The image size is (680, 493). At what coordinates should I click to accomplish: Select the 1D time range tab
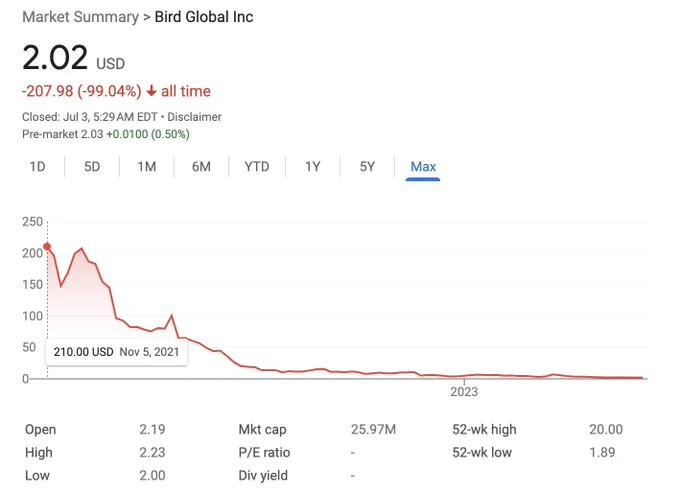(37, 167)
